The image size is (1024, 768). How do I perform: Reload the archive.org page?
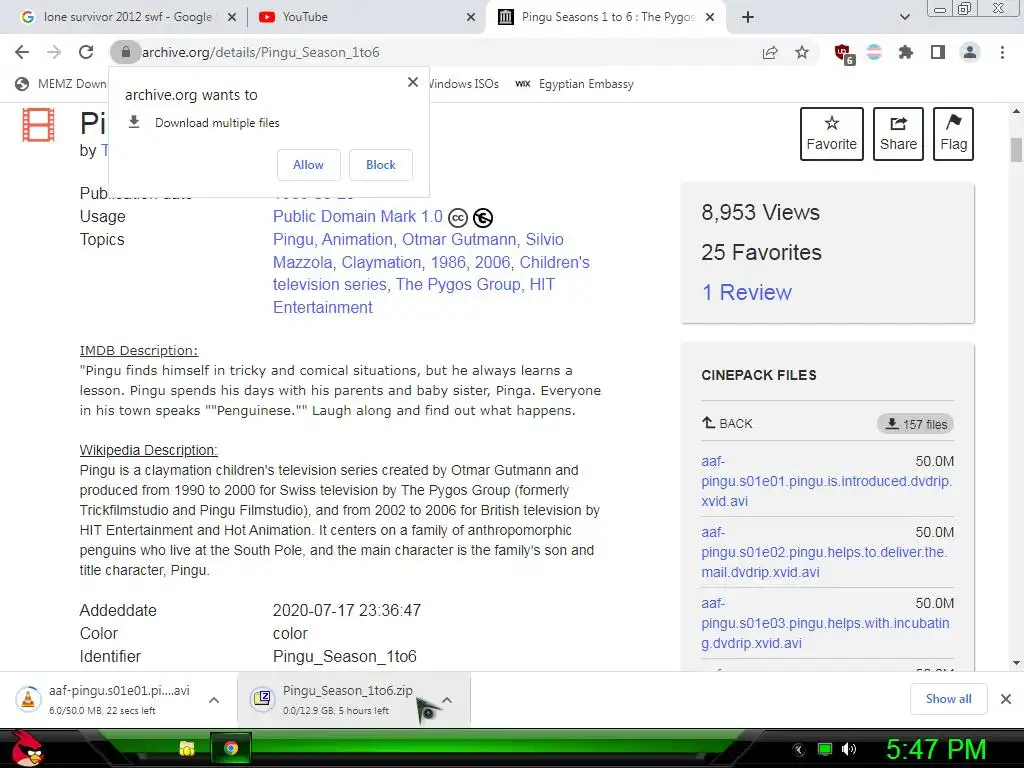point(86,52)
